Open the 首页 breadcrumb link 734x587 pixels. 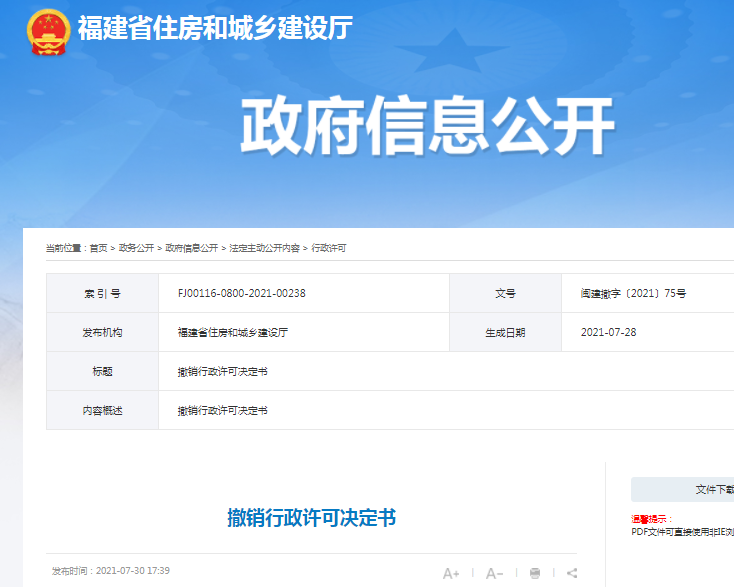pos(98,248)
